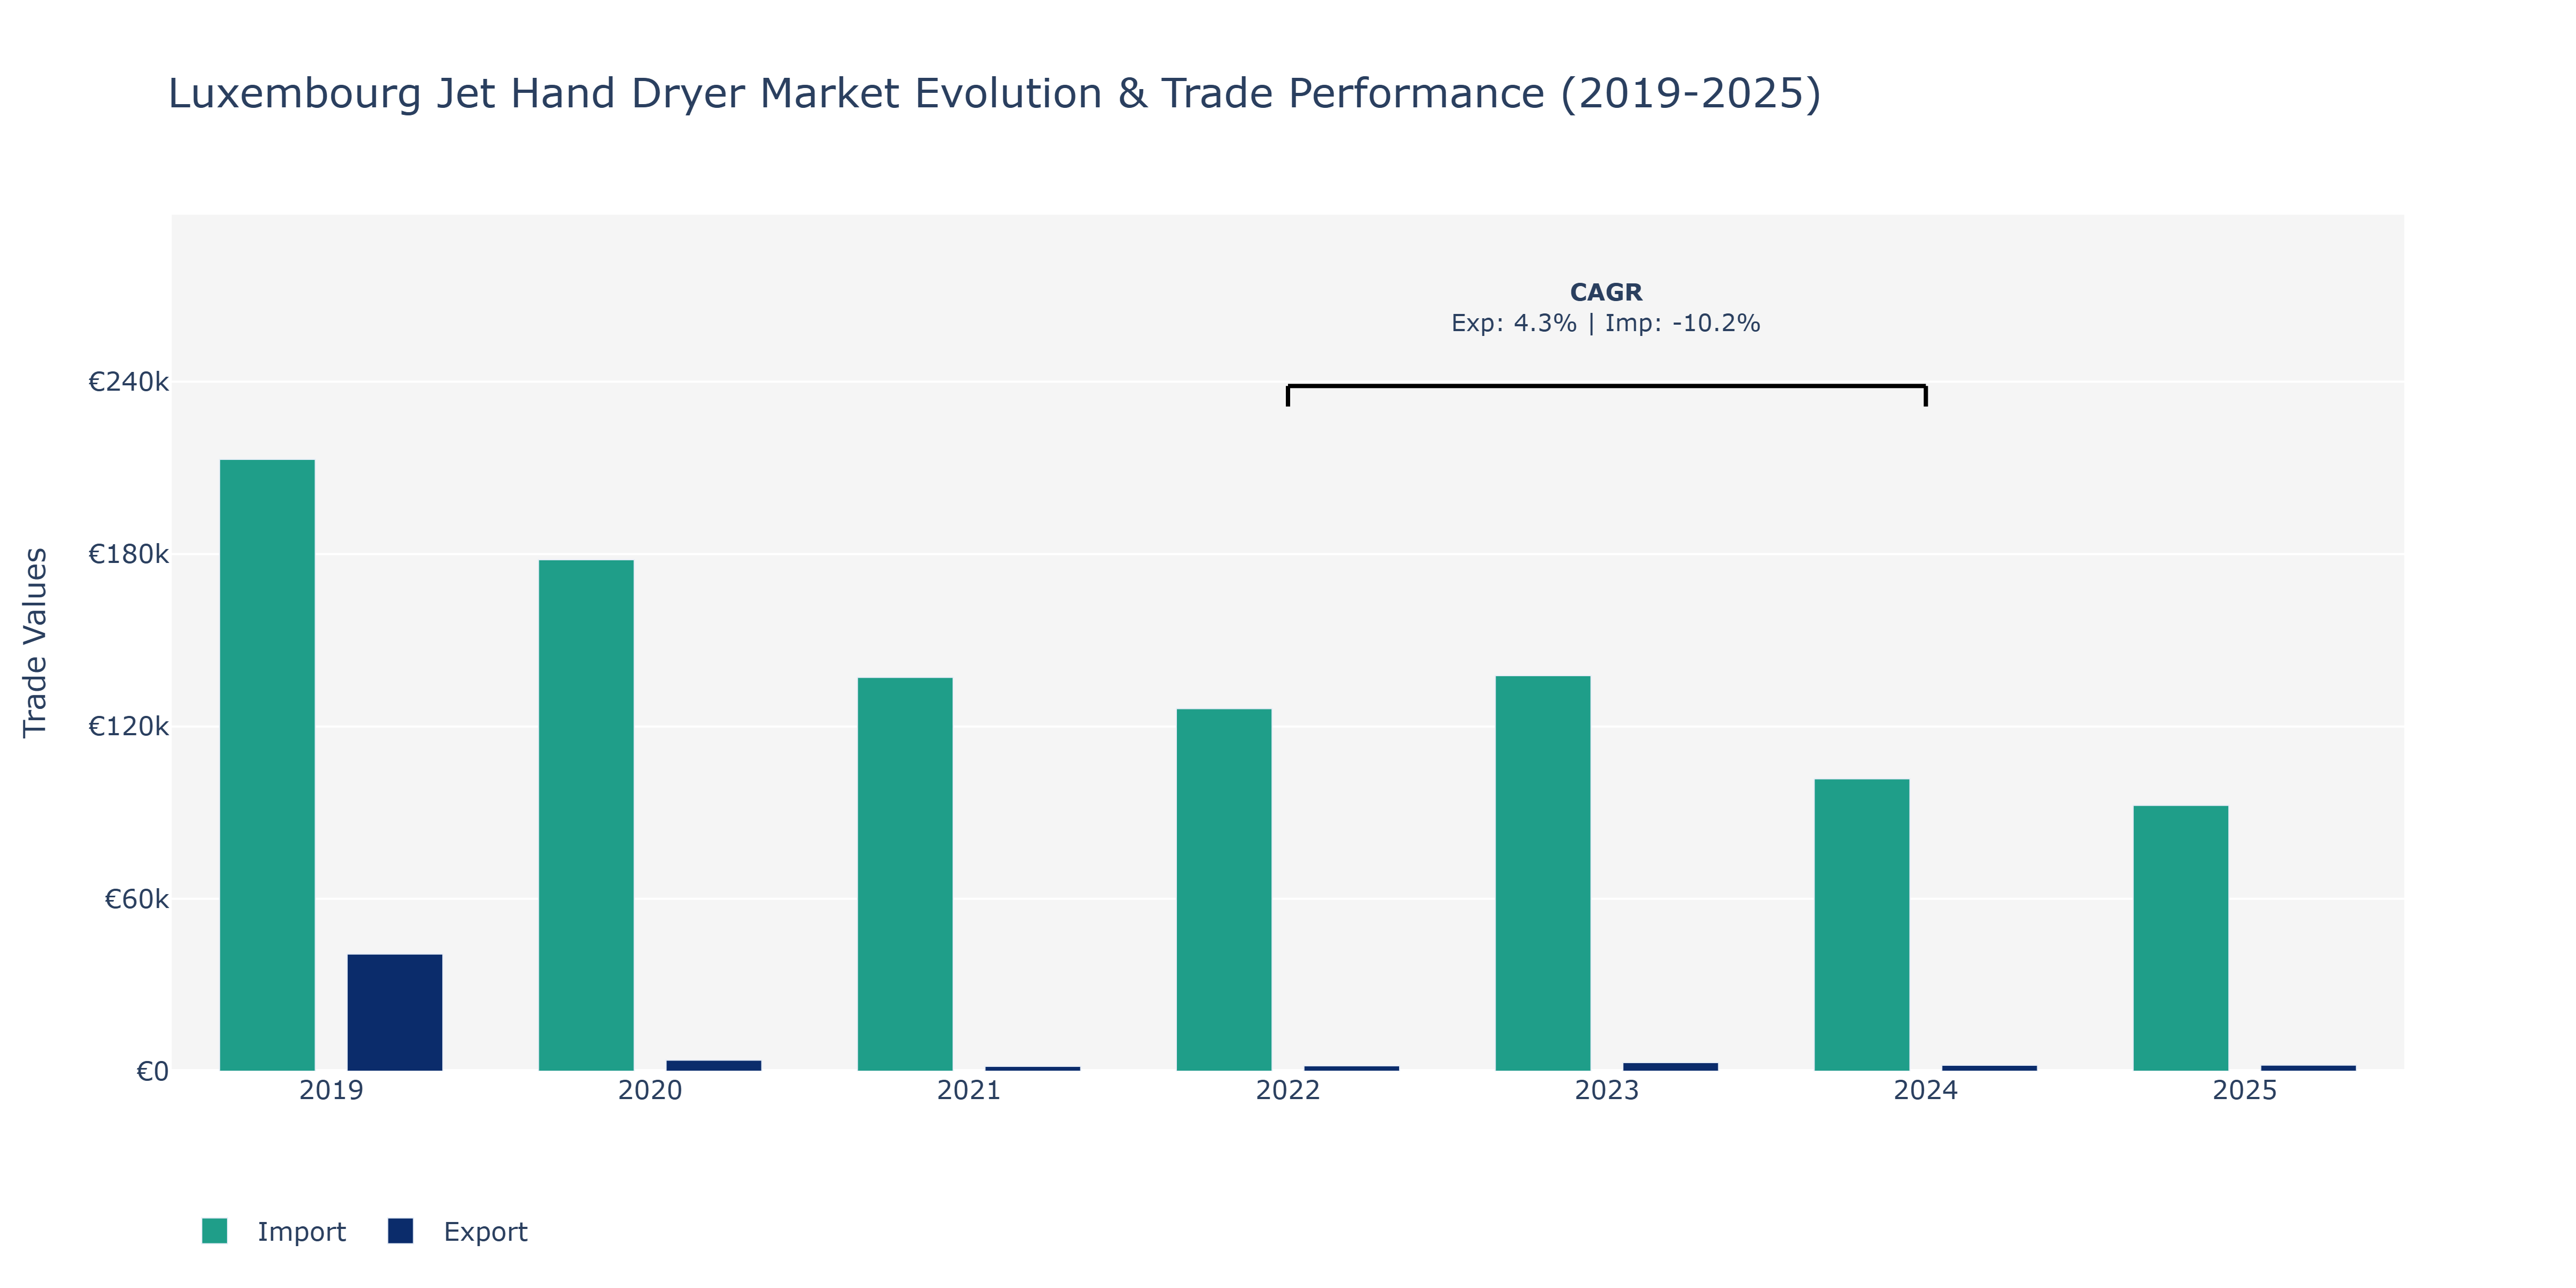The height and width of the screenshot is (1288, 2576).
Task: Click the €60k axis label
Action: [x=137, y=899]
